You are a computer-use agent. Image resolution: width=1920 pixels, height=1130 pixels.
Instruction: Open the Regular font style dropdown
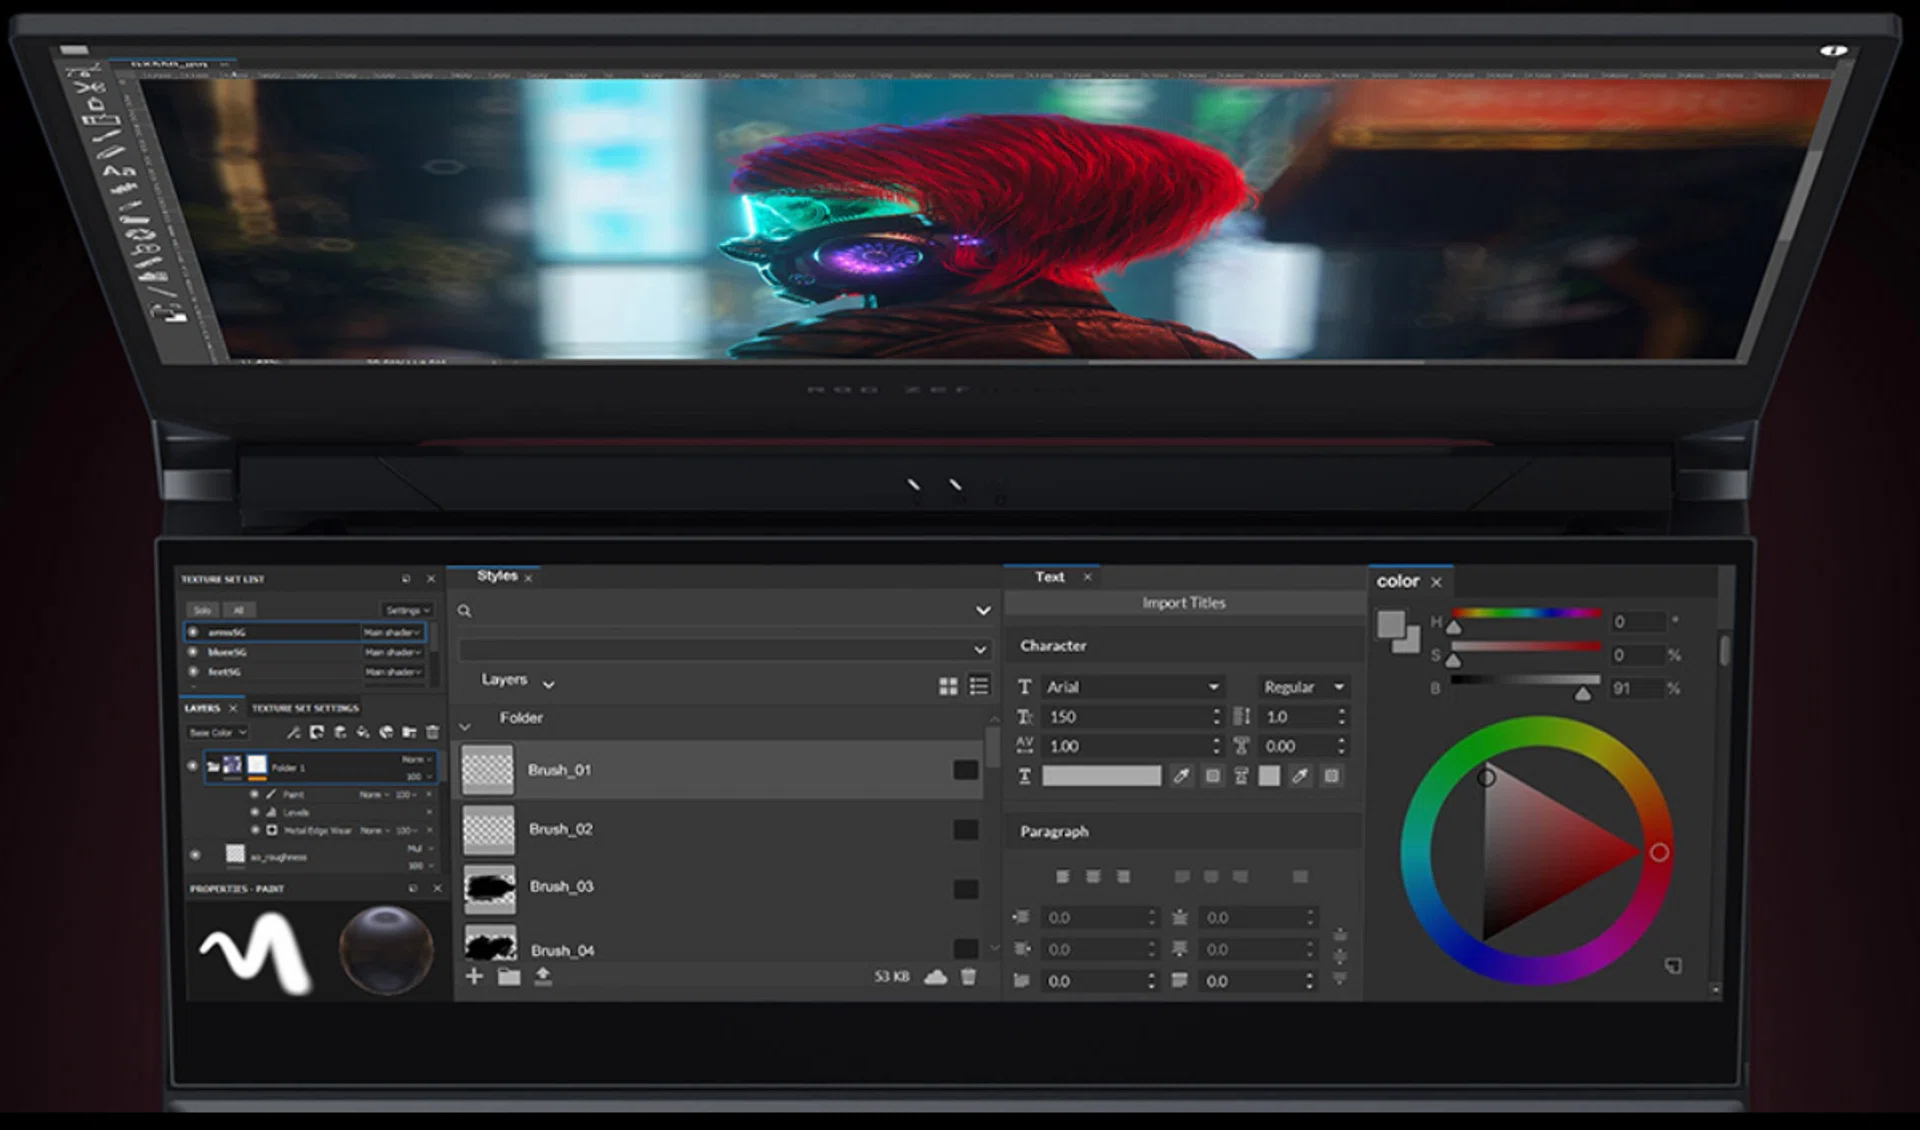point(1303,687)
